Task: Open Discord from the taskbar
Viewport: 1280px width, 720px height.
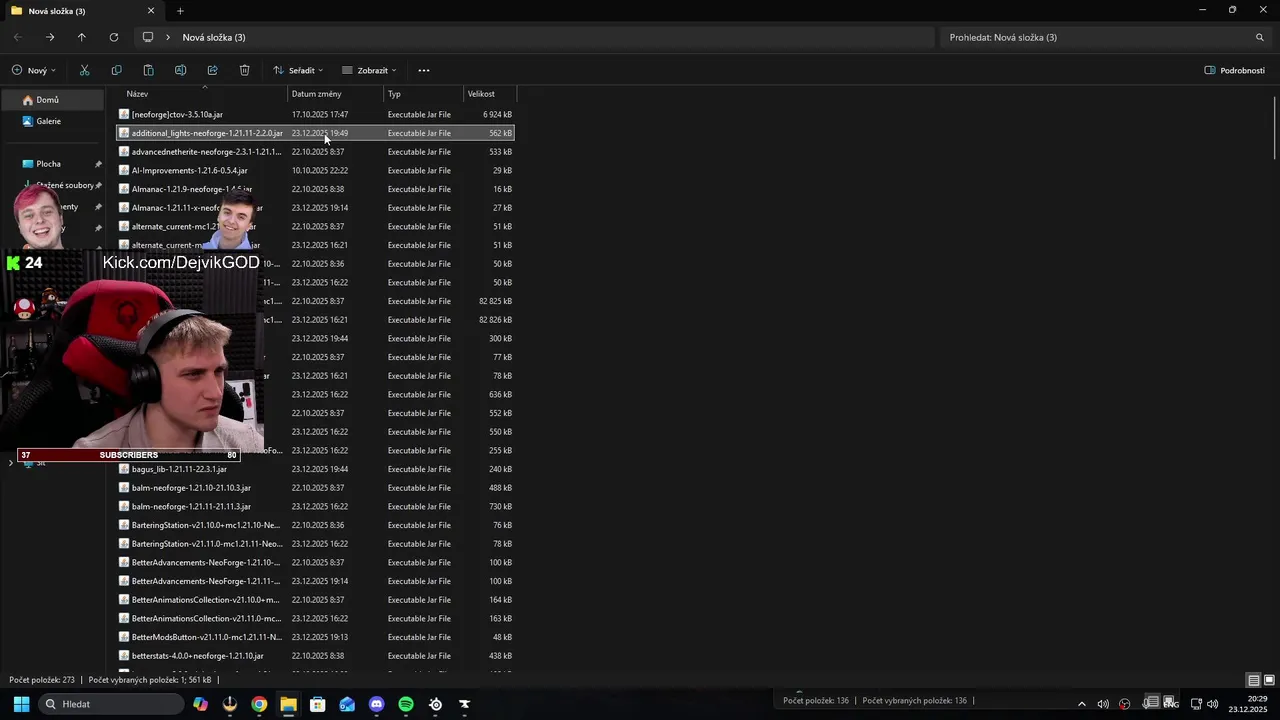Action: click(376, 704)
